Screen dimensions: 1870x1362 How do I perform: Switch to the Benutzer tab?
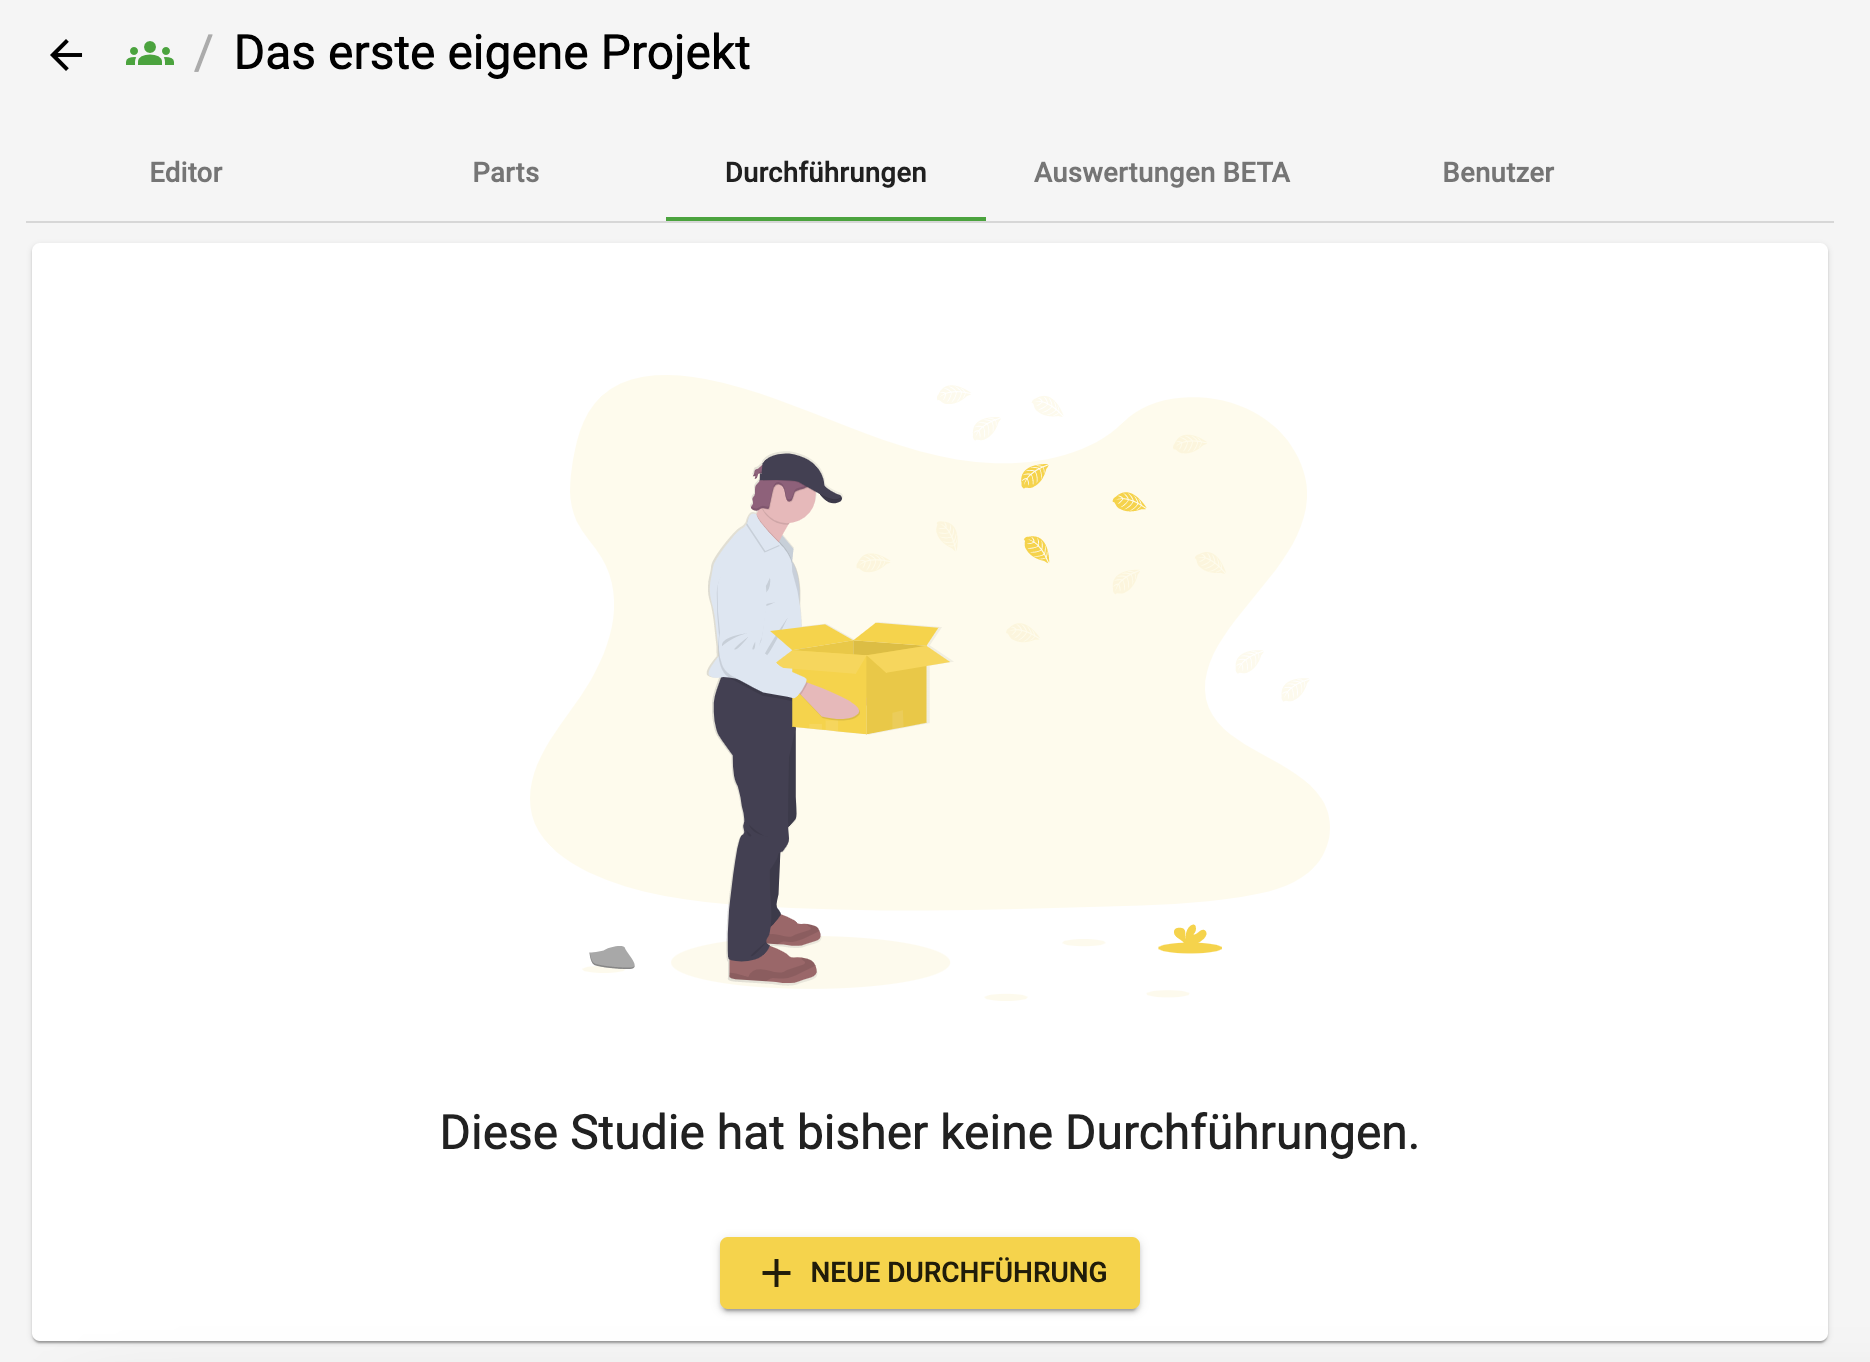click(1498, 173)
